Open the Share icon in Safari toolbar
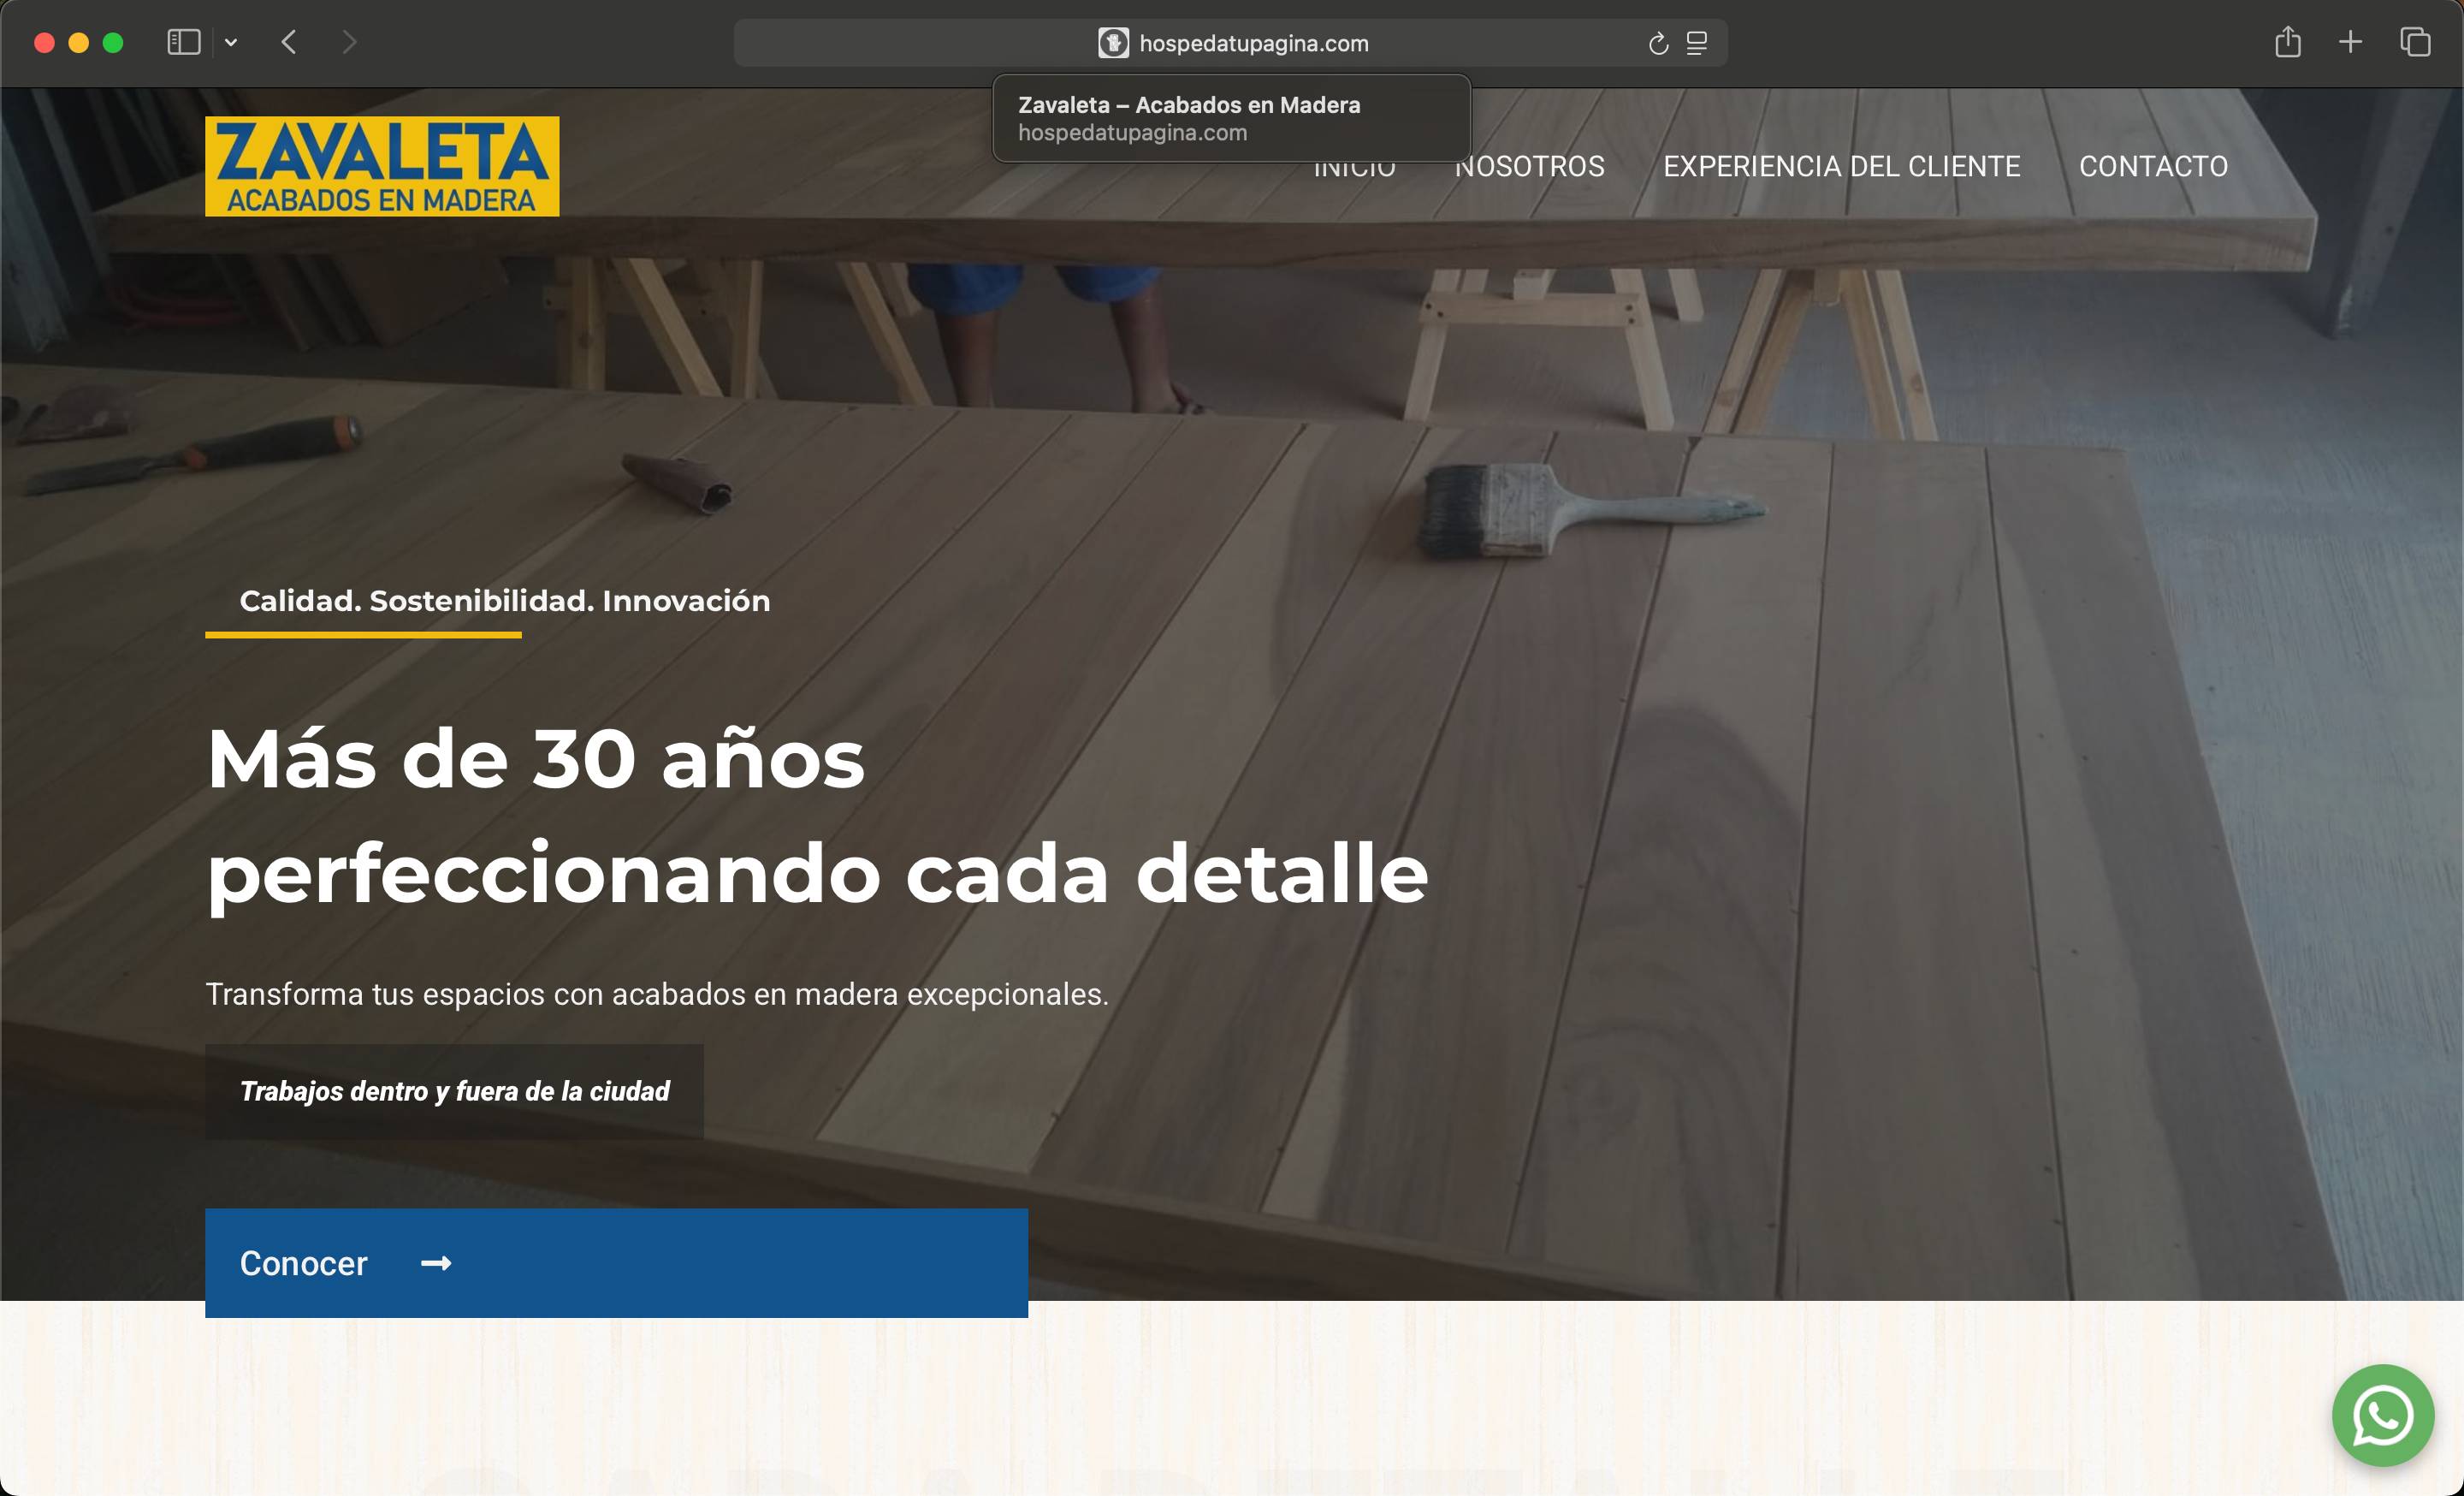Screen dimensions: 2464x1496 pyautogui.click(x=2288, y=42)
